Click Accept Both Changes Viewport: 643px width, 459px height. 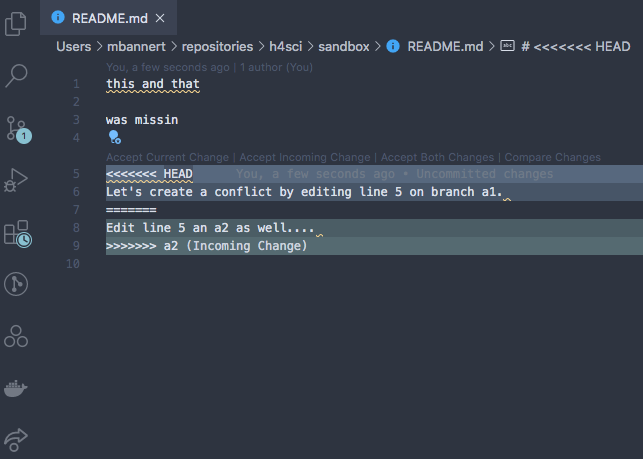tap(437, 157)
